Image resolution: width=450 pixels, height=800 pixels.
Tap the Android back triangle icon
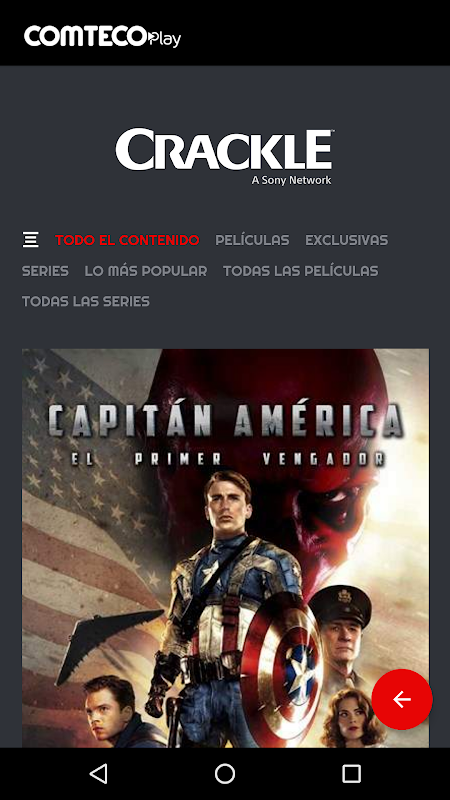tap(98, 773)
